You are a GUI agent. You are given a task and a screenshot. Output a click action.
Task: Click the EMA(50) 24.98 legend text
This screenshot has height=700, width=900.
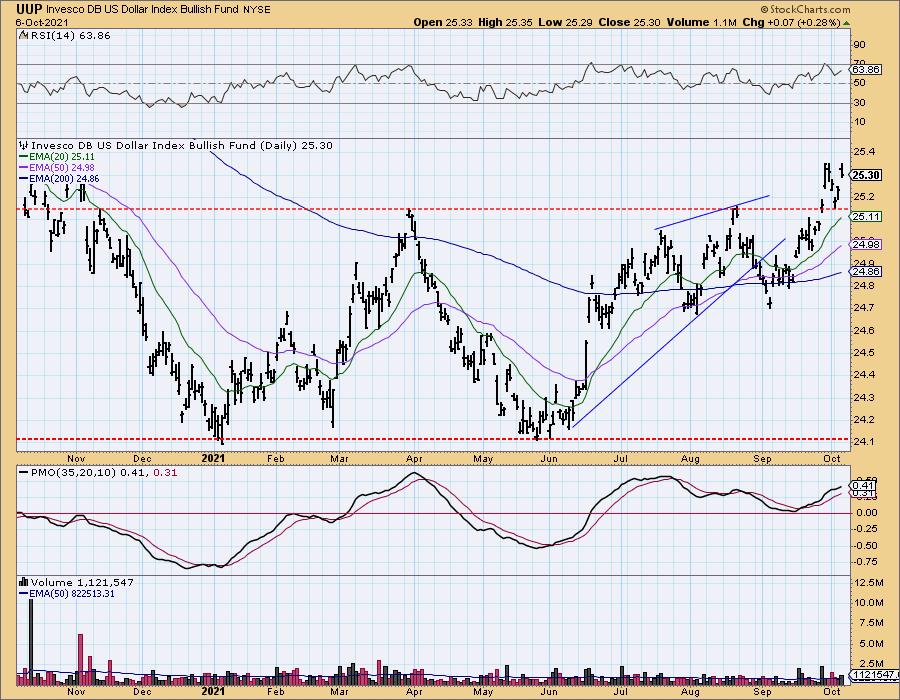point(62,168)
